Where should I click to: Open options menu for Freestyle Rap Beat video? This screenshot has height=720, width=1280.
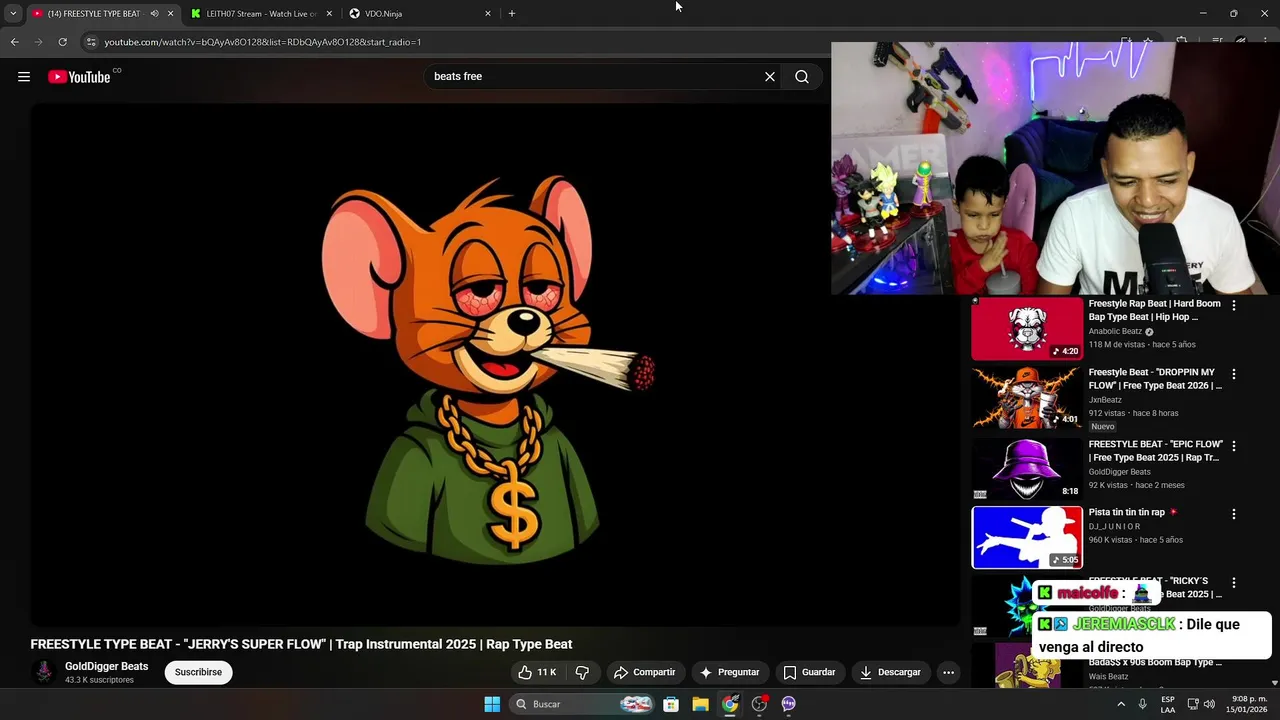pyautogui.click(x=1233, y=305)
